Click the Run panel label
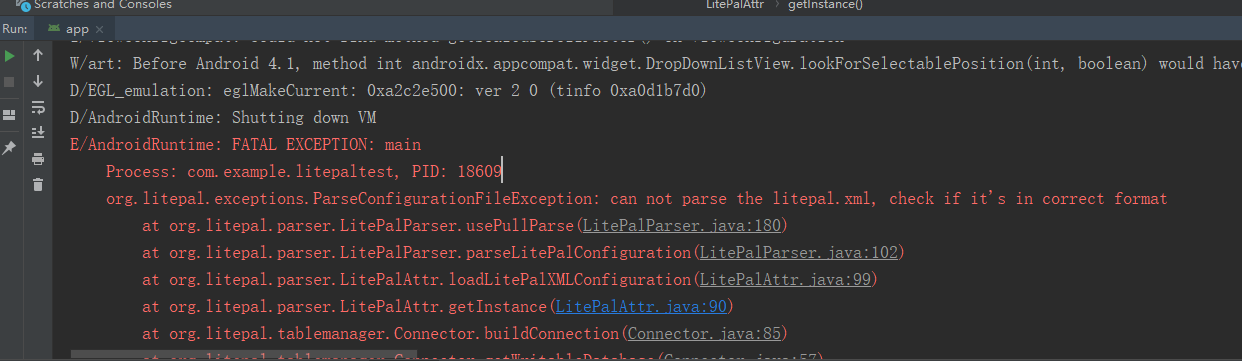Image resolution: width=1242 pixels, height=361 pixels. (x=14, y=29)
